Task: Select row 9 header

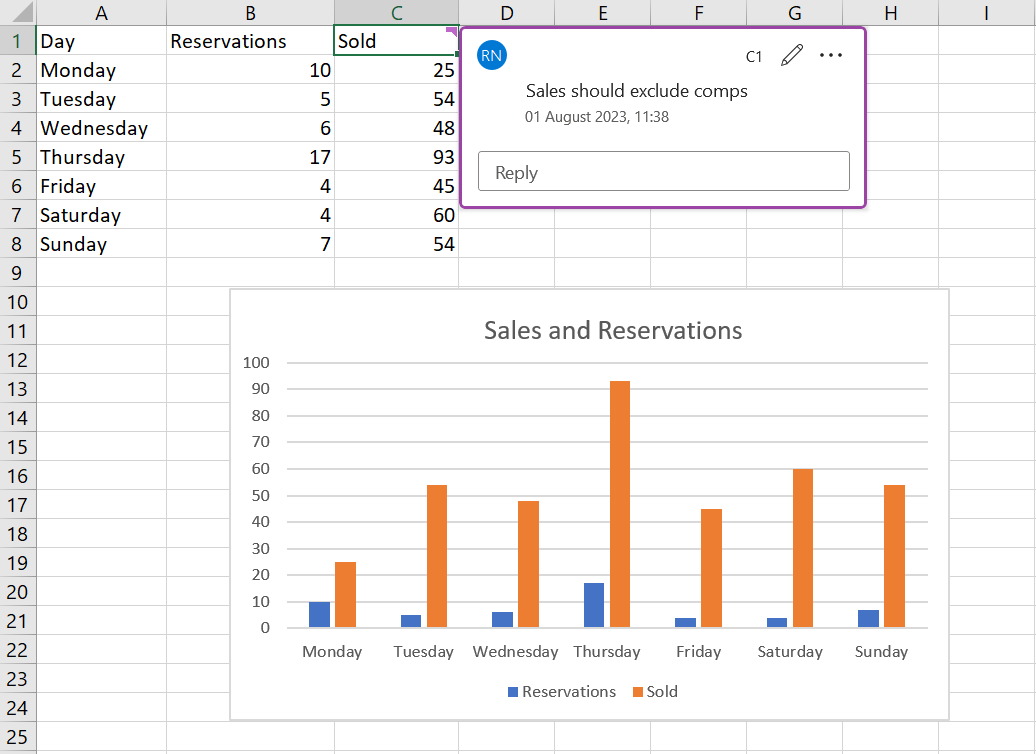Action: pos(17,273)
